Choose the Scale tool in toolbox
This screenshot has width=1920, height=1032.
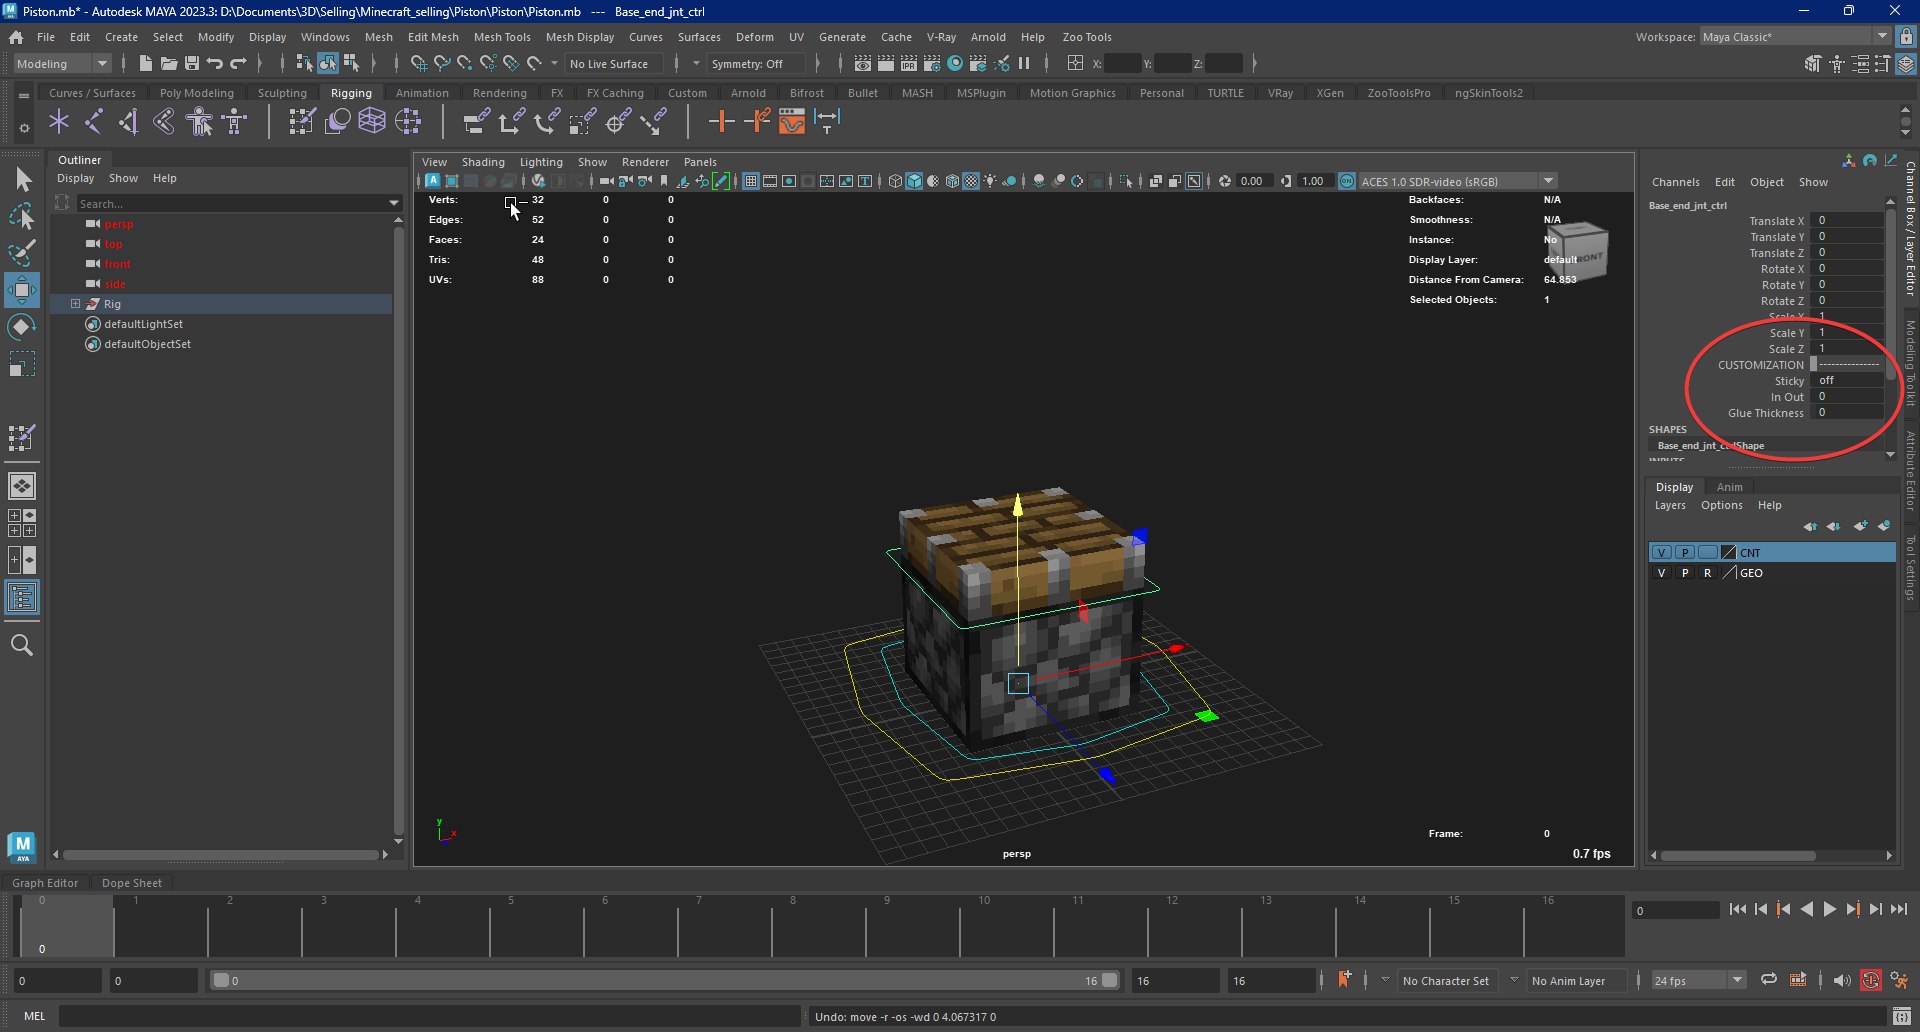pos(22,363)
